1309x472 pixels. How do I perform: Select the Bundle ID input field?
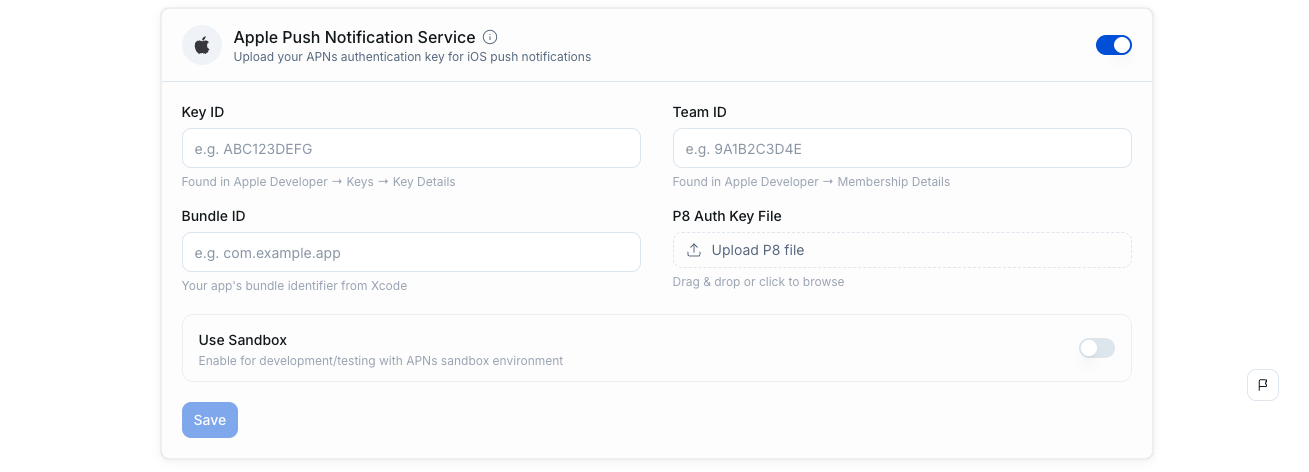click(x=410, y=252)
